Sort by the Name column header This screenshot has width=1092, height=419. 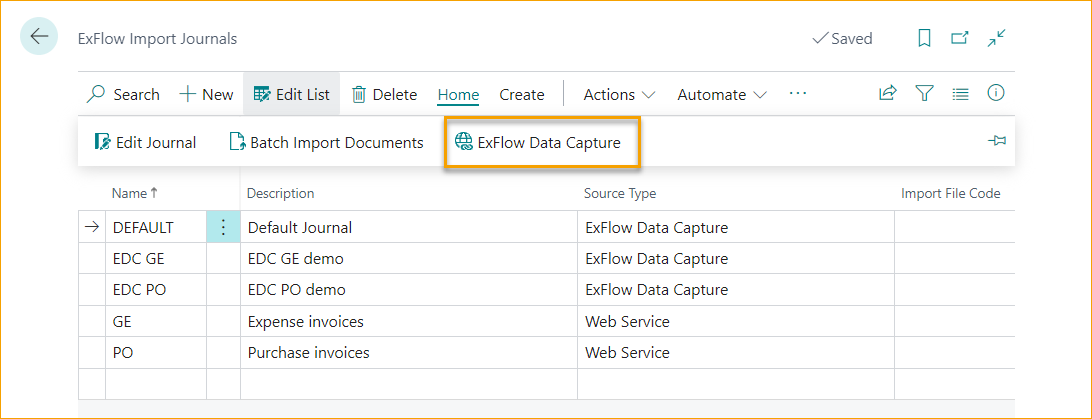click(134, 193)
